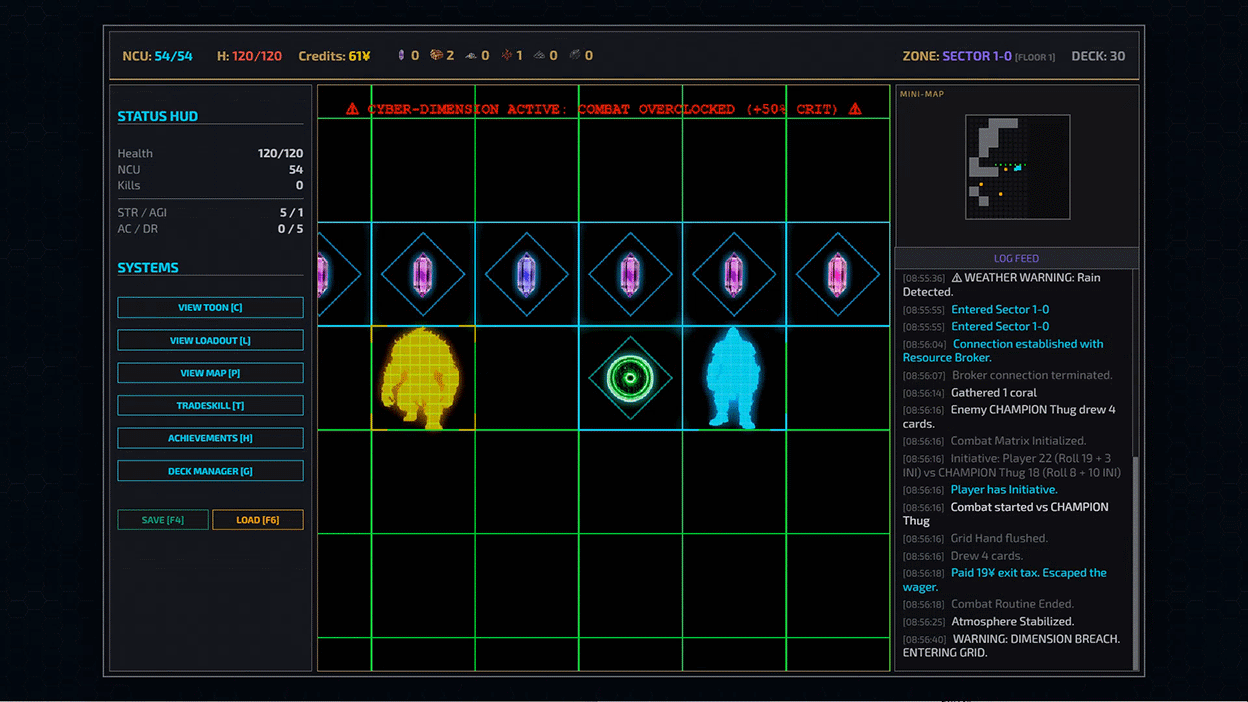Click the SYSTEMS heading
The width and height of the screenshot is (1248, 702).
pyautogui.click(x=148, y=268)
